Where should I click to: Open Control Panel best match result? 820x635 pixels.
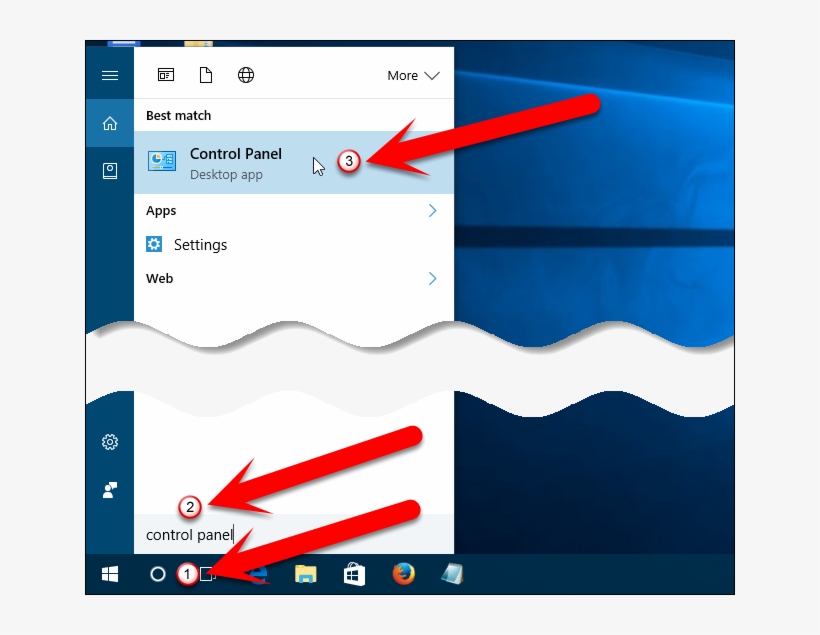point(236,162)
